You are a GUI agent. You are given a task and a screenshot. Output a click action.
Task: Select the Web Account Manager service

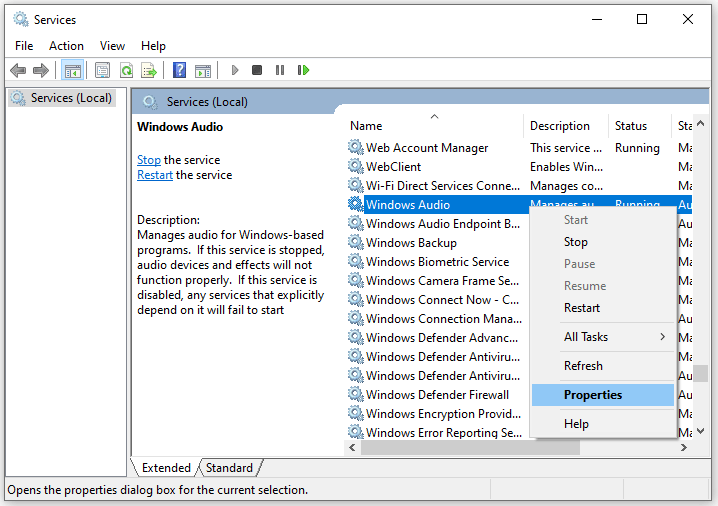click(x=427, y=148)
